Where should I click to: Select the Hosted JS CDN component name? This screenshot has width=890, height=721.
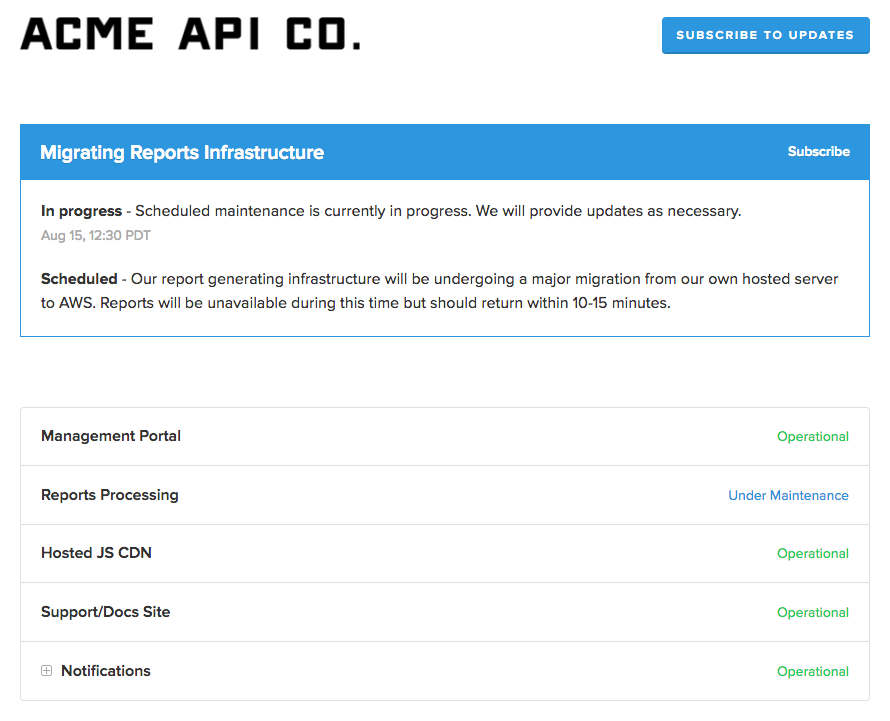(96, 553)
